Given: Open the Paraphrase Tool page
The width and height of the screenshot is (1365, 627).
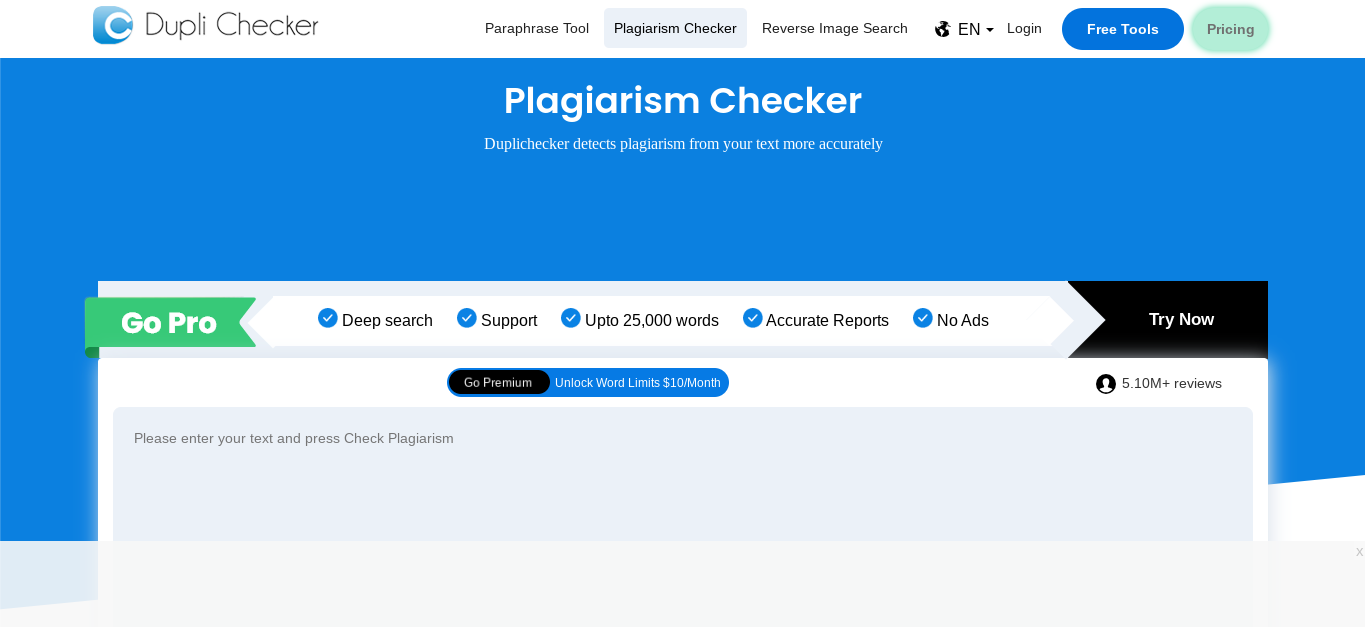Looking at the screenshot, I should coord(537,28).
